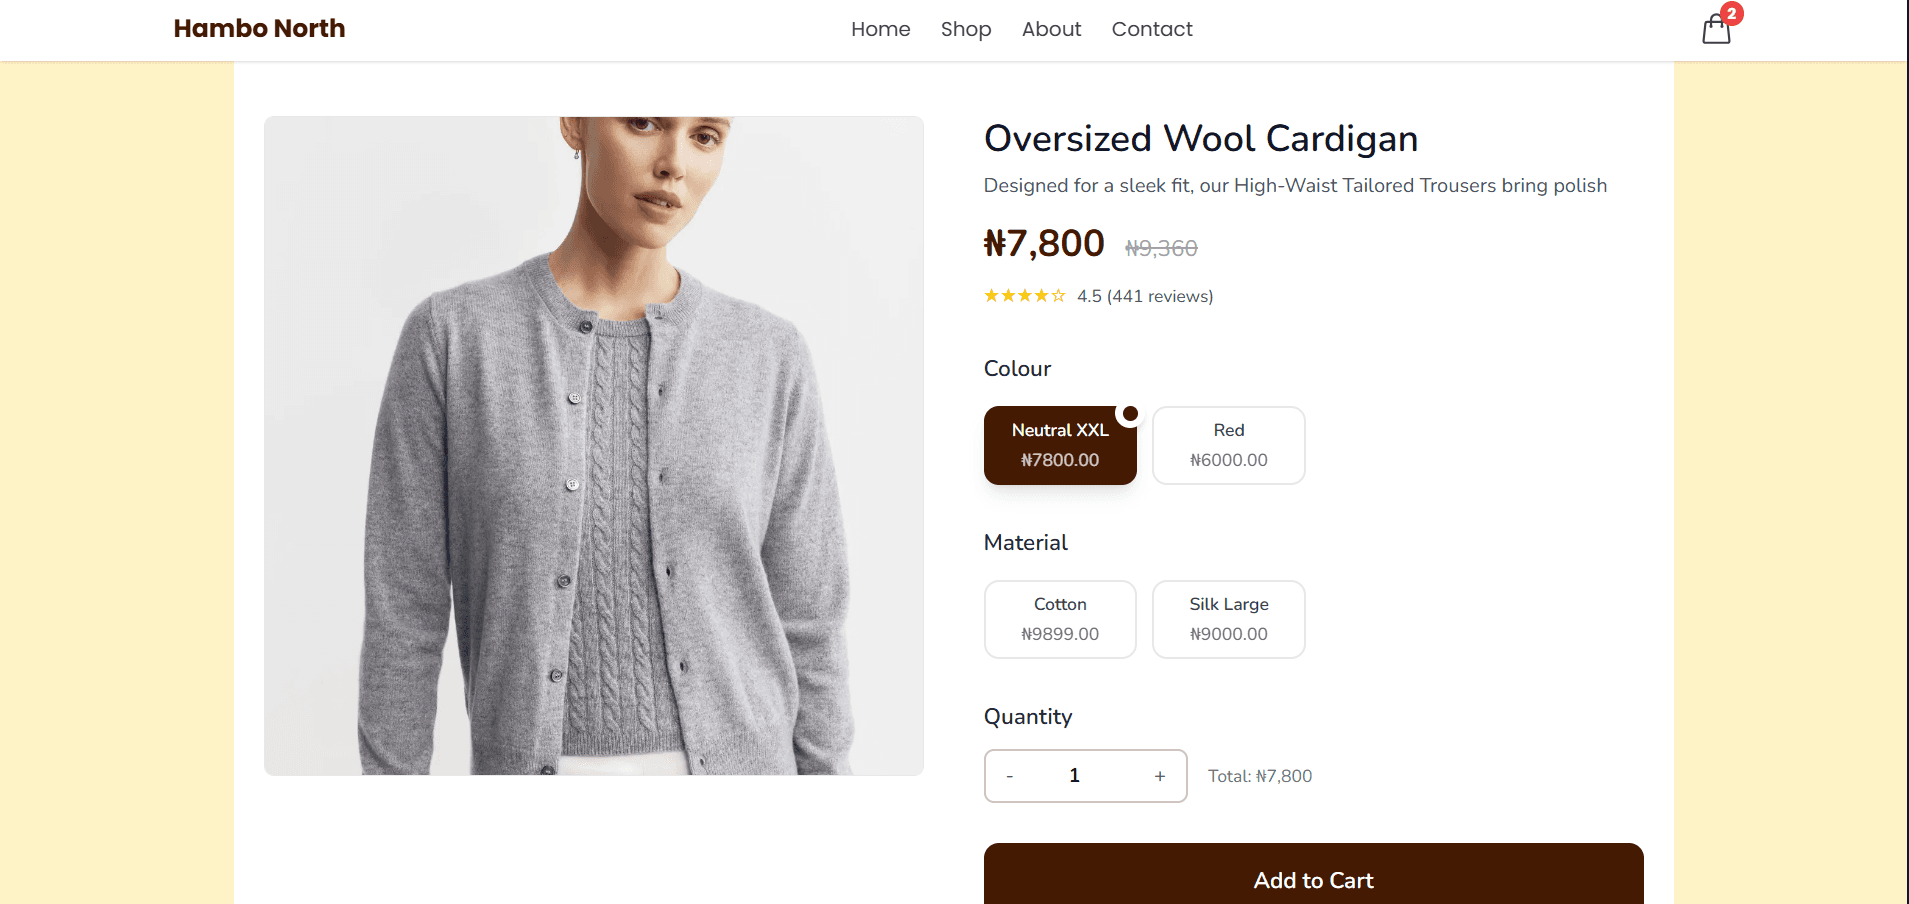Screen dimensions: 1909x904
Task: Open the Shop menu link
Action: click(x=965, y=29)
